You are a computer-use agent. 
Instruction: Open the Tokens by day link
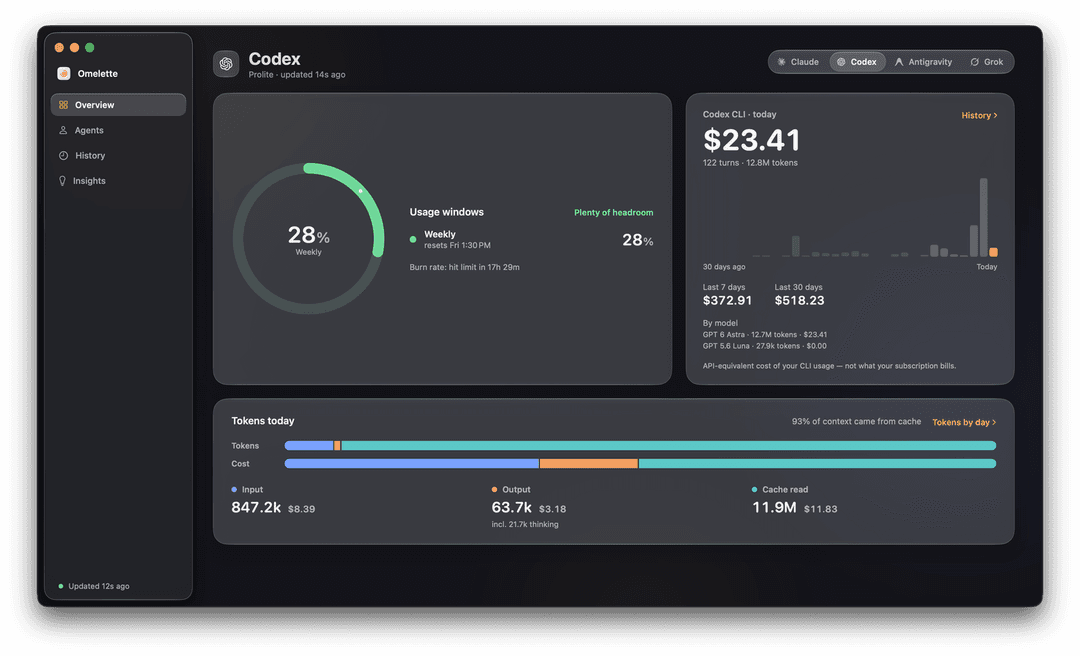pos(964,422)
